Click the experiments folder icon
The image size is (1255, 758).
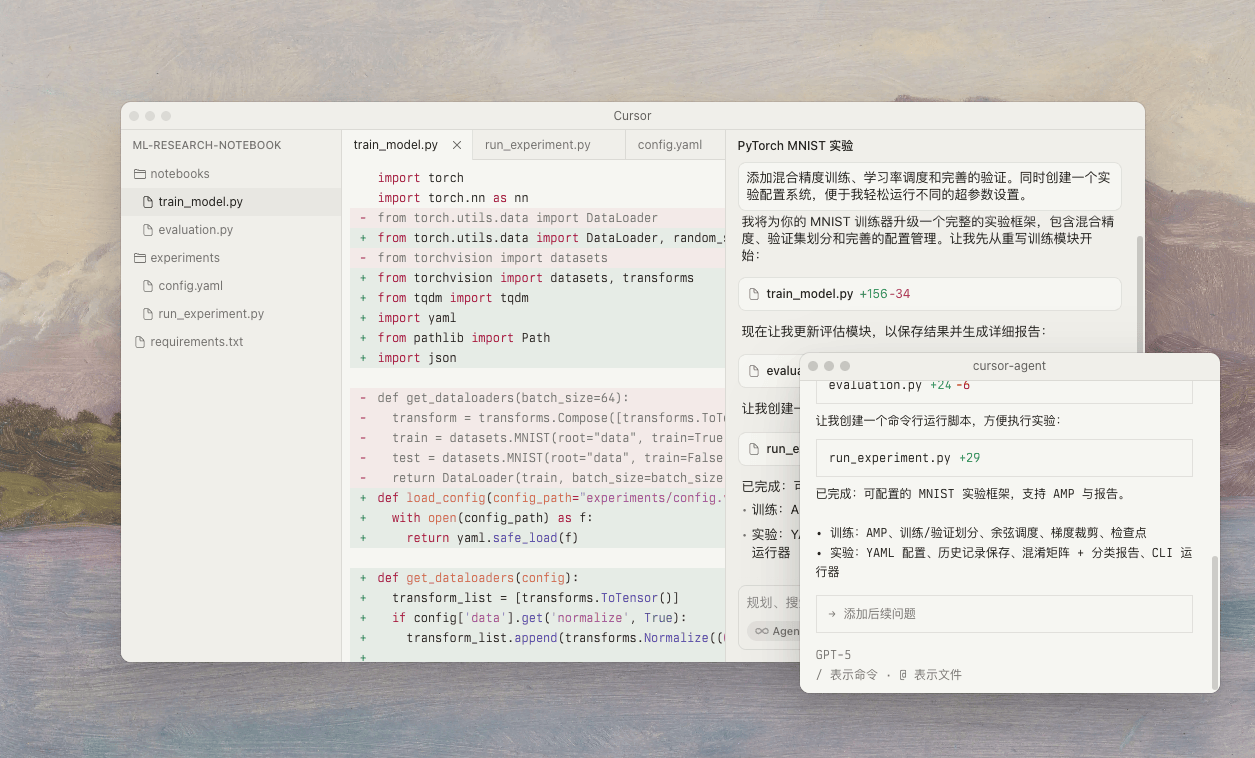(x=140, y=258)
